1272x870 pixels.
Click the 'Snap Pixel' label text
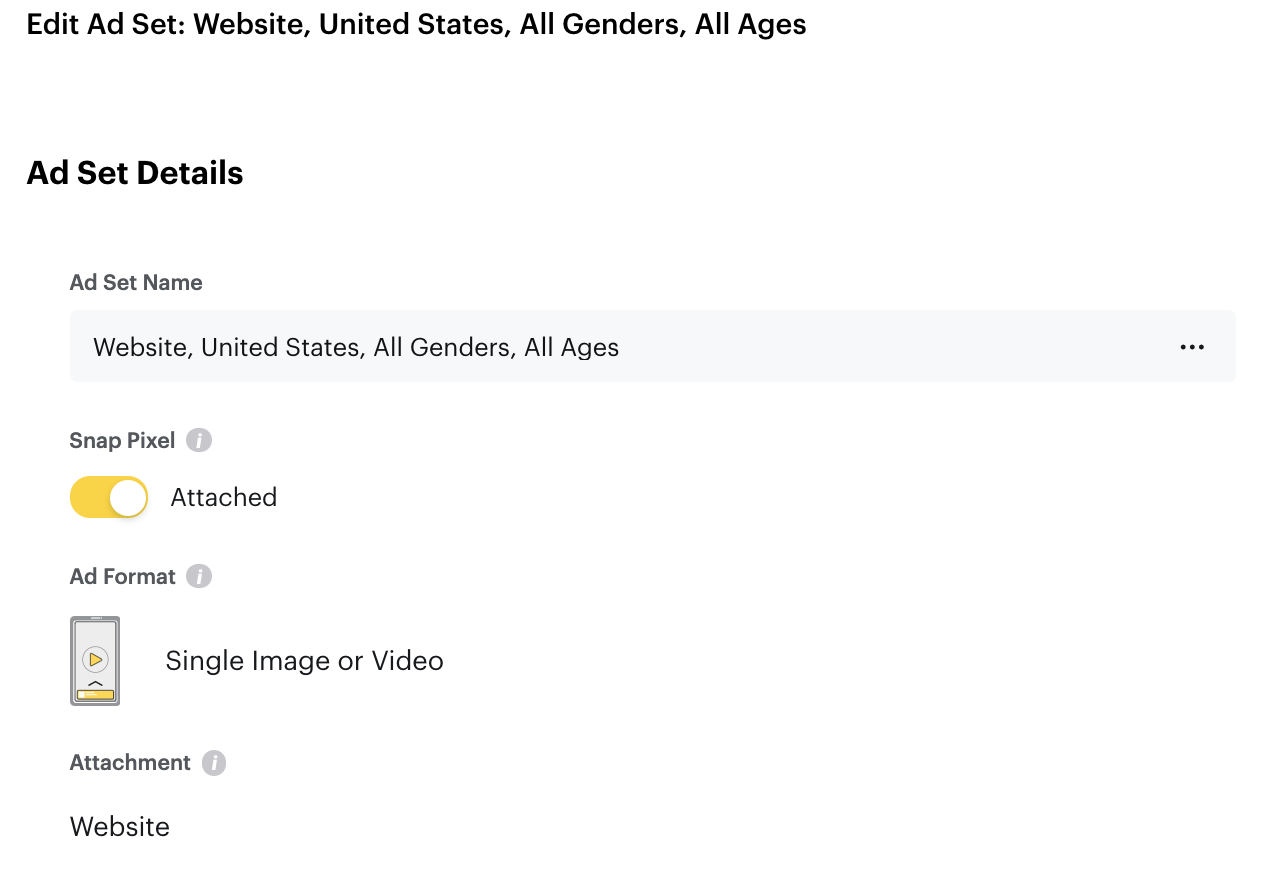pyautogui.click(x=122, y=440)
